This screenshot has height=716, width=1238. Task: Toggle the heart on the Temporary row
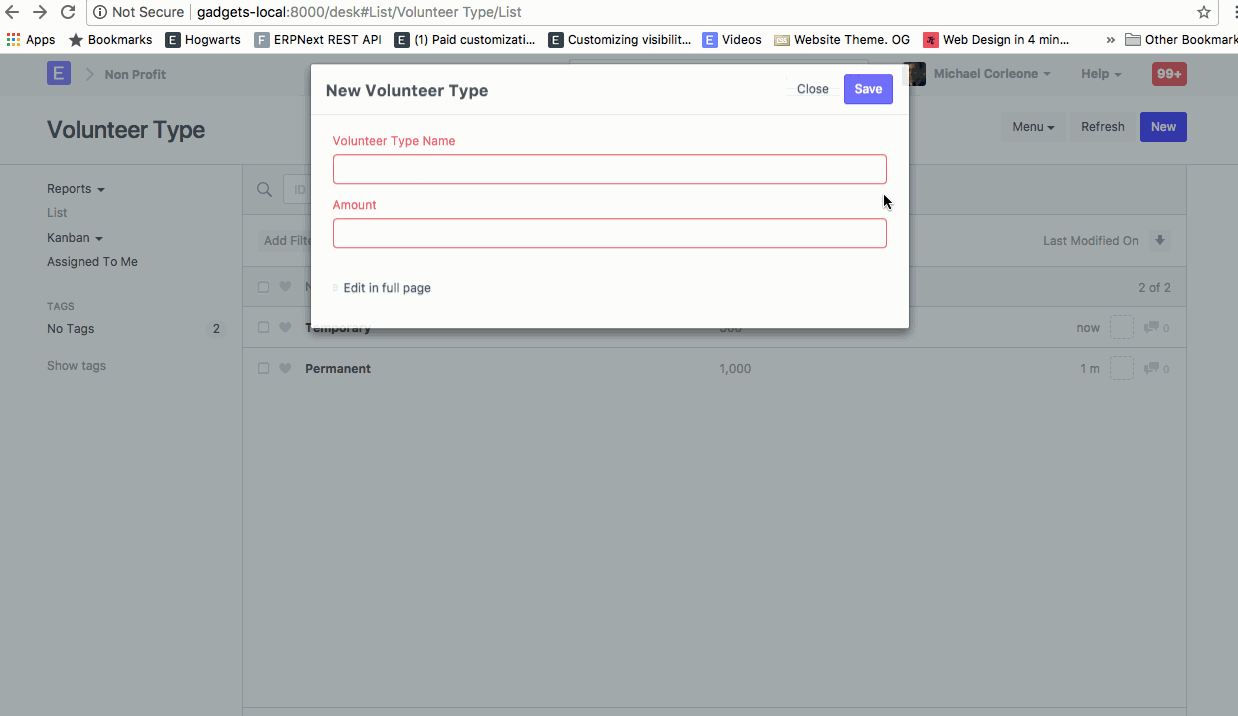click(x=285, y=327)
